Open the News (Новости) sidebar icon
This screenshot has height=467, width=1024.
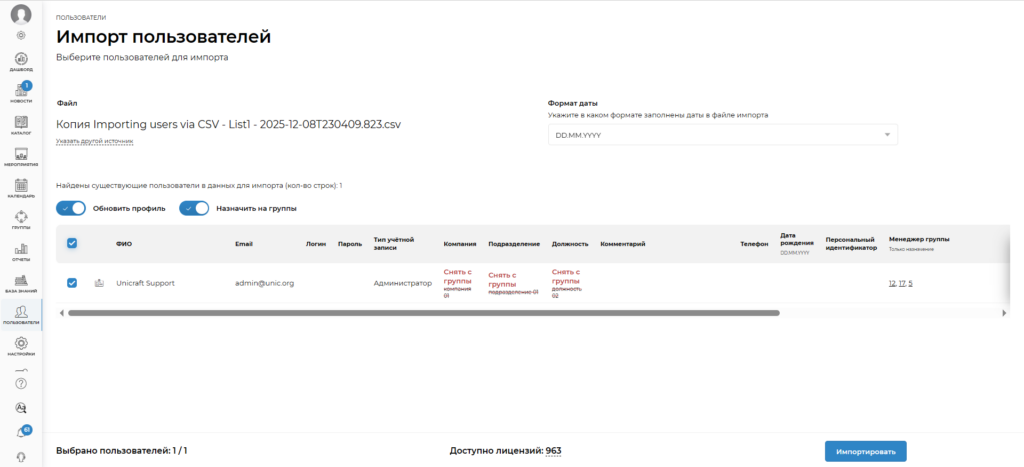tap(21, 92)
